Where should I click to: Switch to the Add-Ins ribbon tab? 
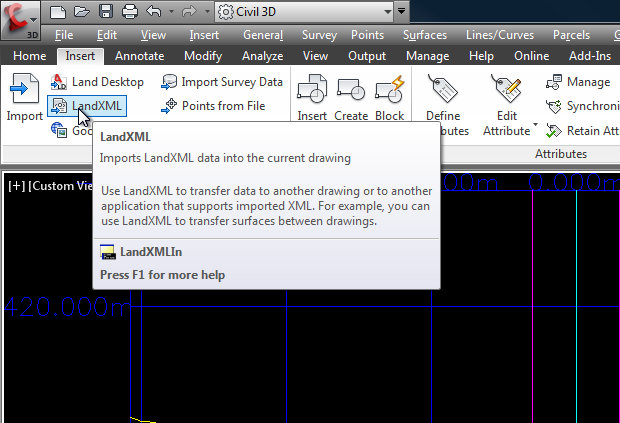coord(590,56)
